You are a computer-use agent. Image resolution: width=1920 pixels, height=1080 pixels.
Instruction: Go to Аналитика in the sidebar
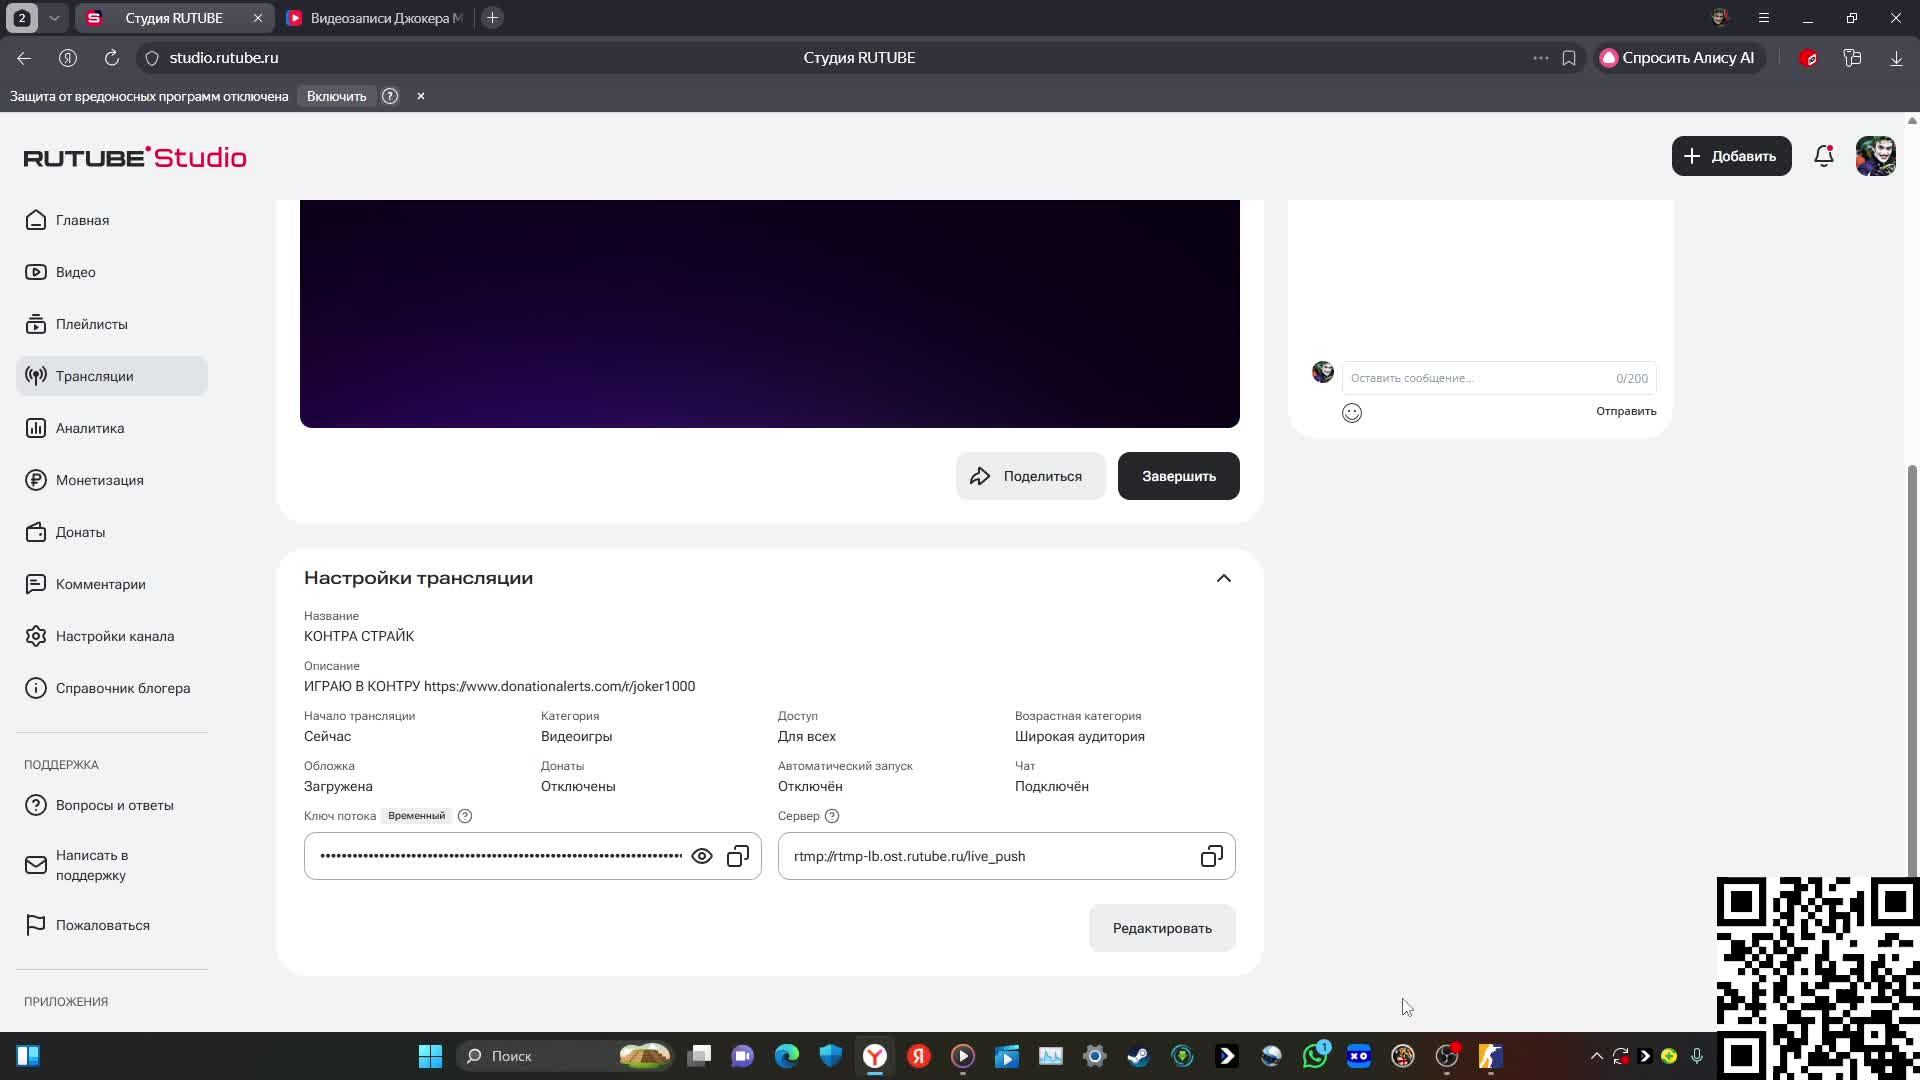pos(90,428)
